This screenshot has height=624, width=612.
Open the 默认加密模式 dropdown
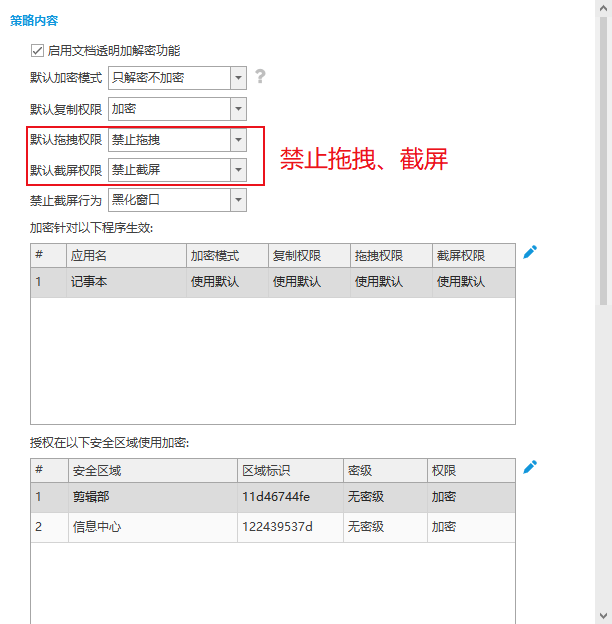click(x=238, y=78)
